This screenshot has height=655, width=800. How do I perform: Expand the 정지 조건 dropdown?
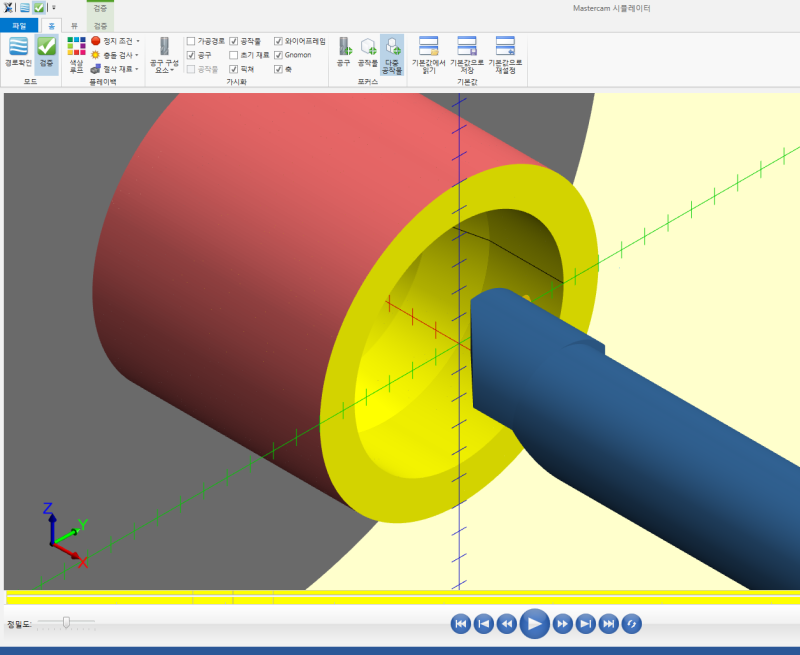pyautogui.click(x=137, y=41)
